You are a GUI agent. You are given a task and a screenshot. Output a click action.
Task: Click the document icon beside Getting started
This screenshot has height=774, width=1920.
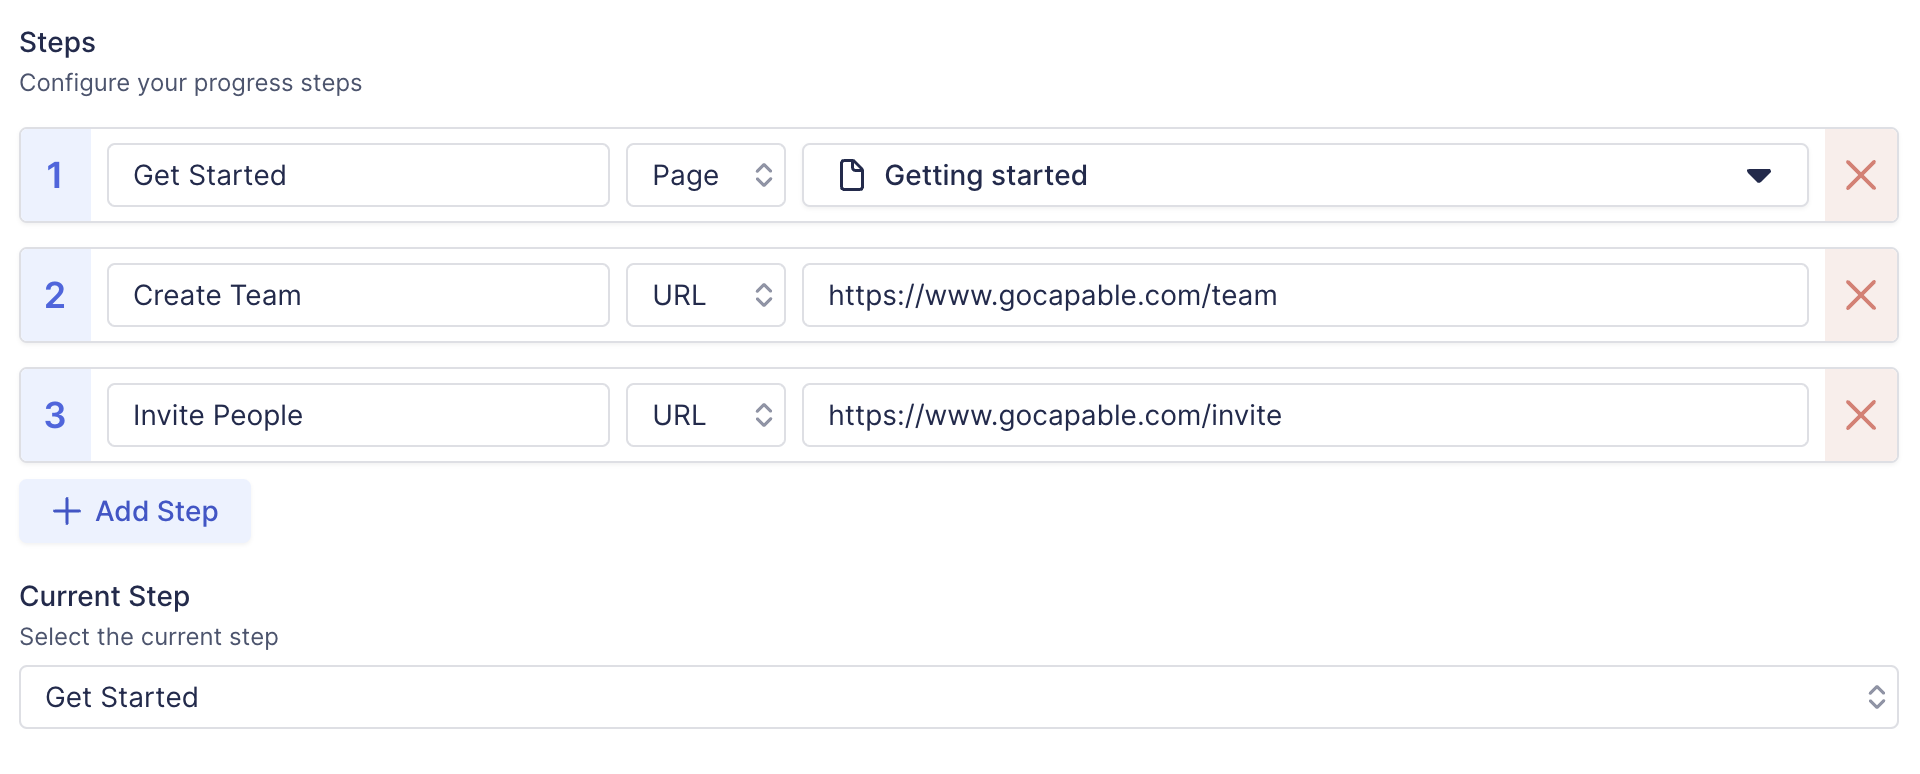point(851,175)
